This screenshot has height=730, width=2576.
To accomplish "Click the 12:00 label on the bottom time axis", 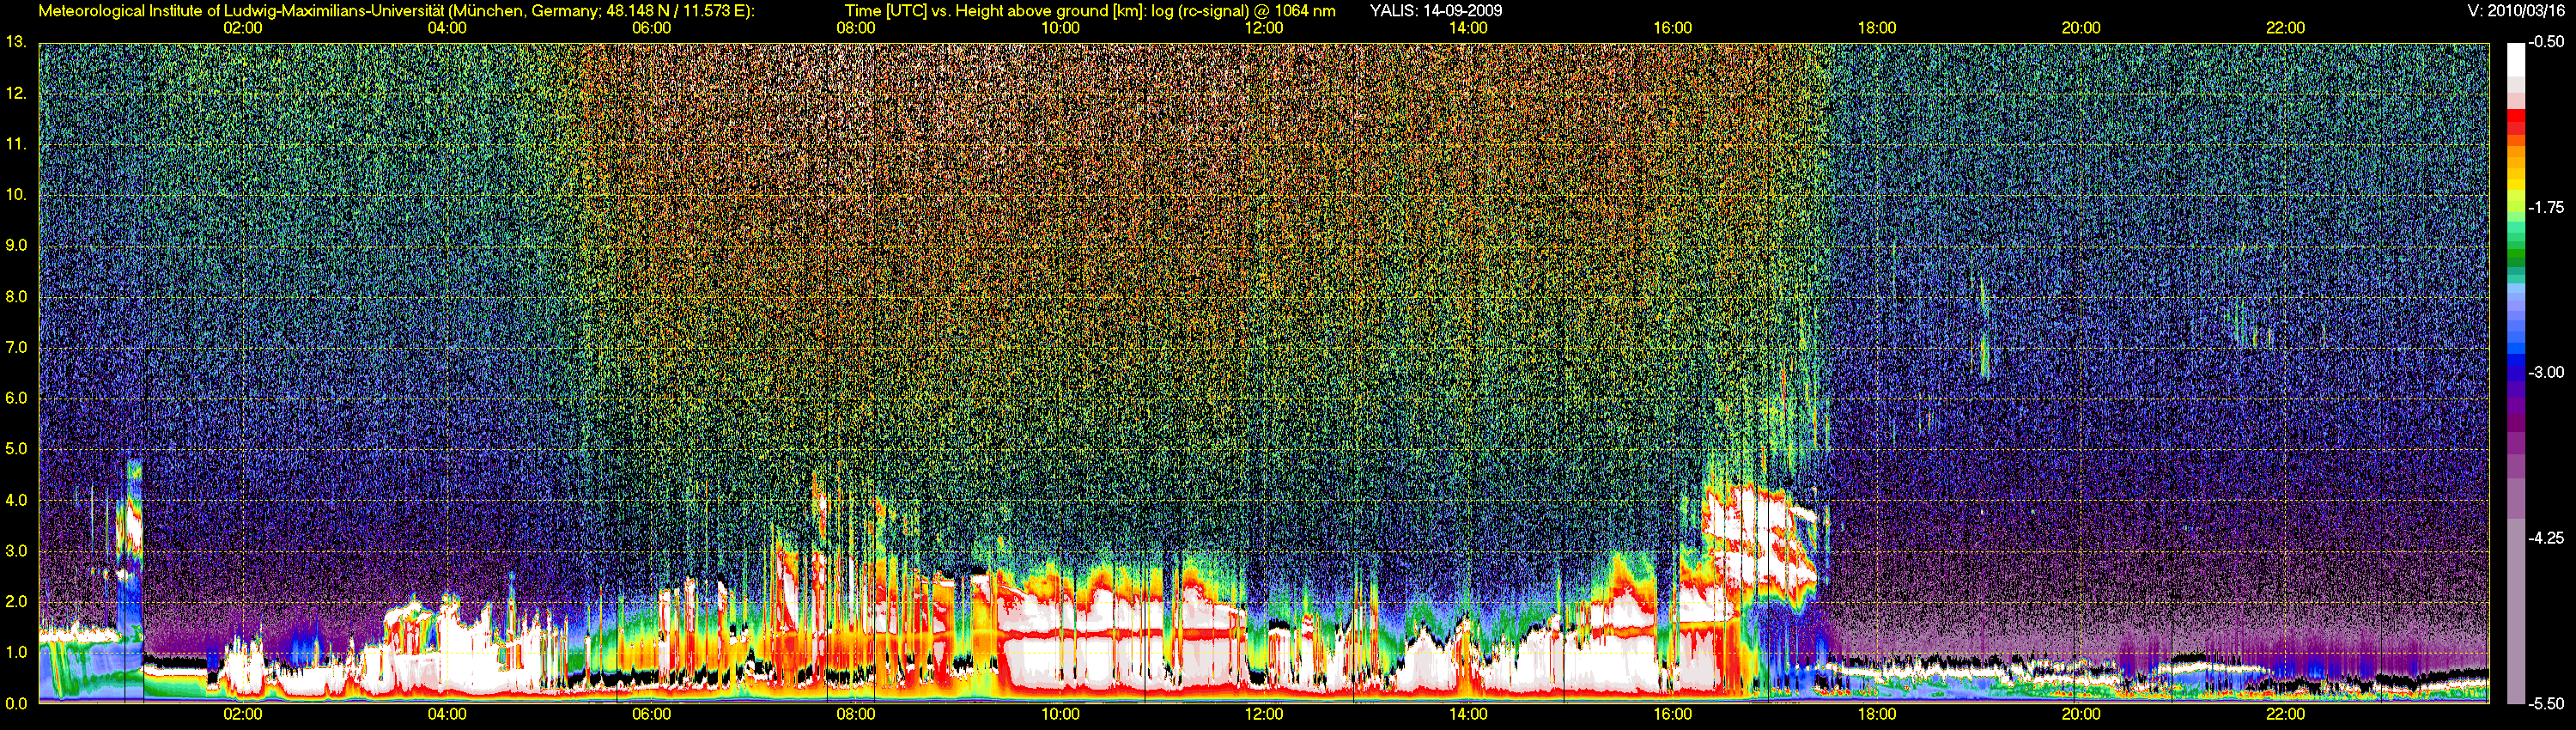I will (1264, 714).
